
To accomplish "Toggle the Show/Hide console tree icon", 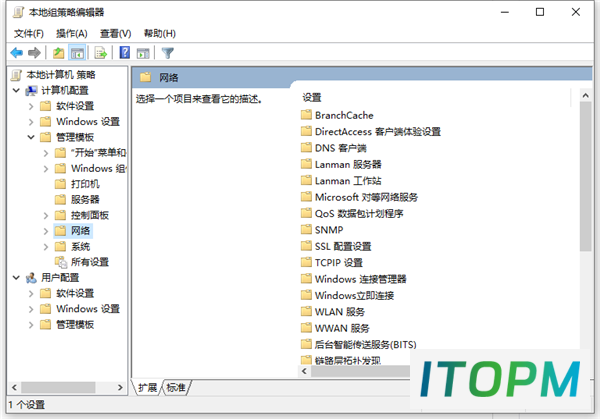I will pyautogui.click(x=77, y=53).
